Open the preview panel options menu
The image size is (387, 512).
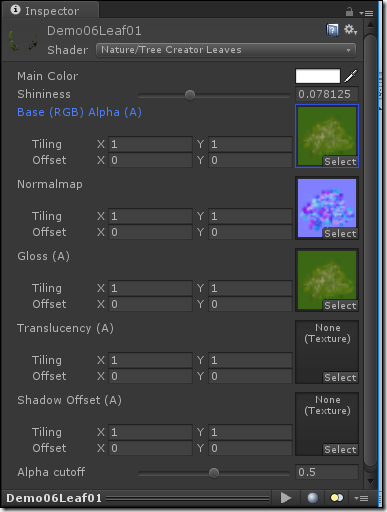[361, 498]
